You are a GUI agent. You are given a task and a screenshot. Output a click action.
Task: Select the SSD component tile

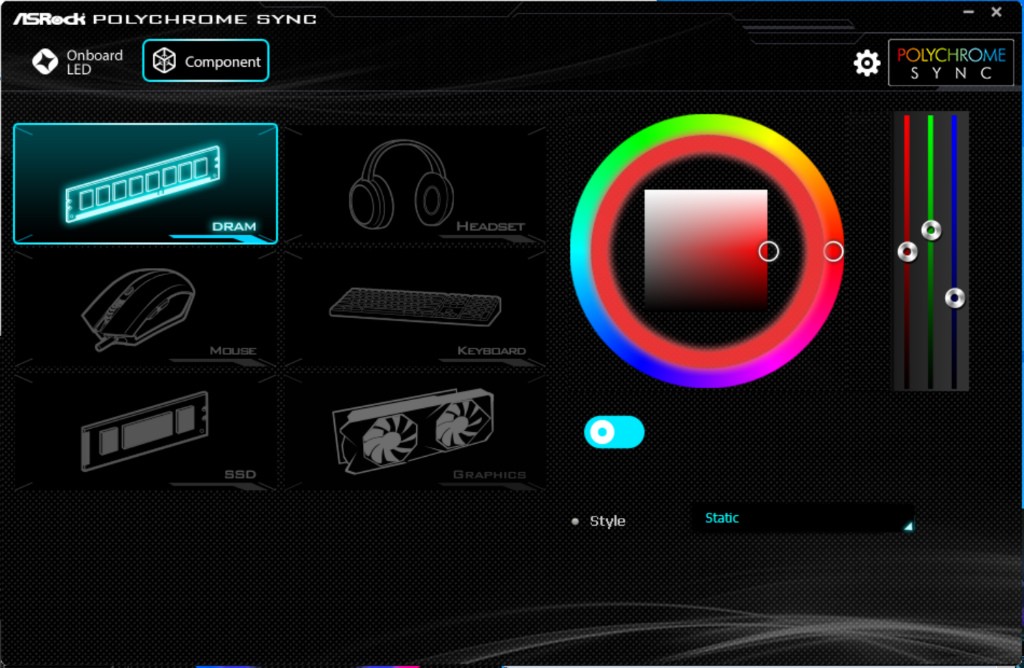145,432
